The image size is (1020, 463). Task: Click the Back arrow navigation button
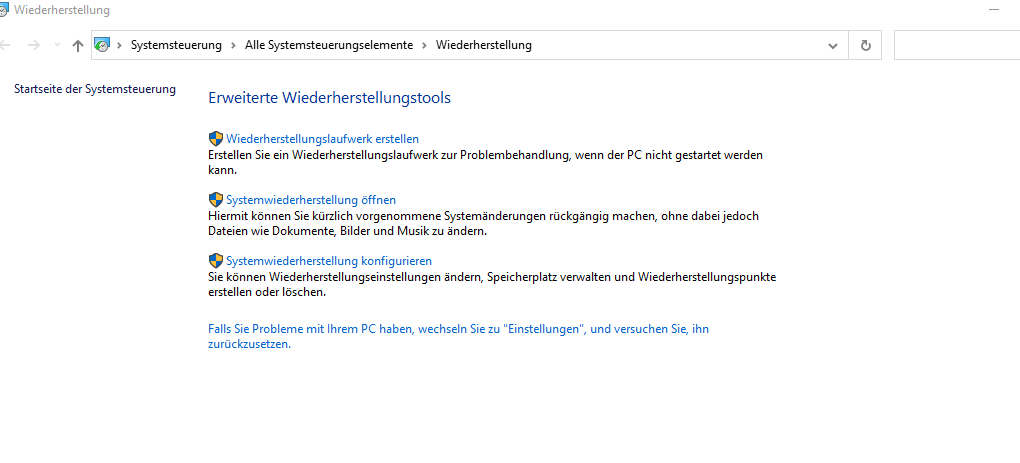pyautogui.click(x=5, y=46)
